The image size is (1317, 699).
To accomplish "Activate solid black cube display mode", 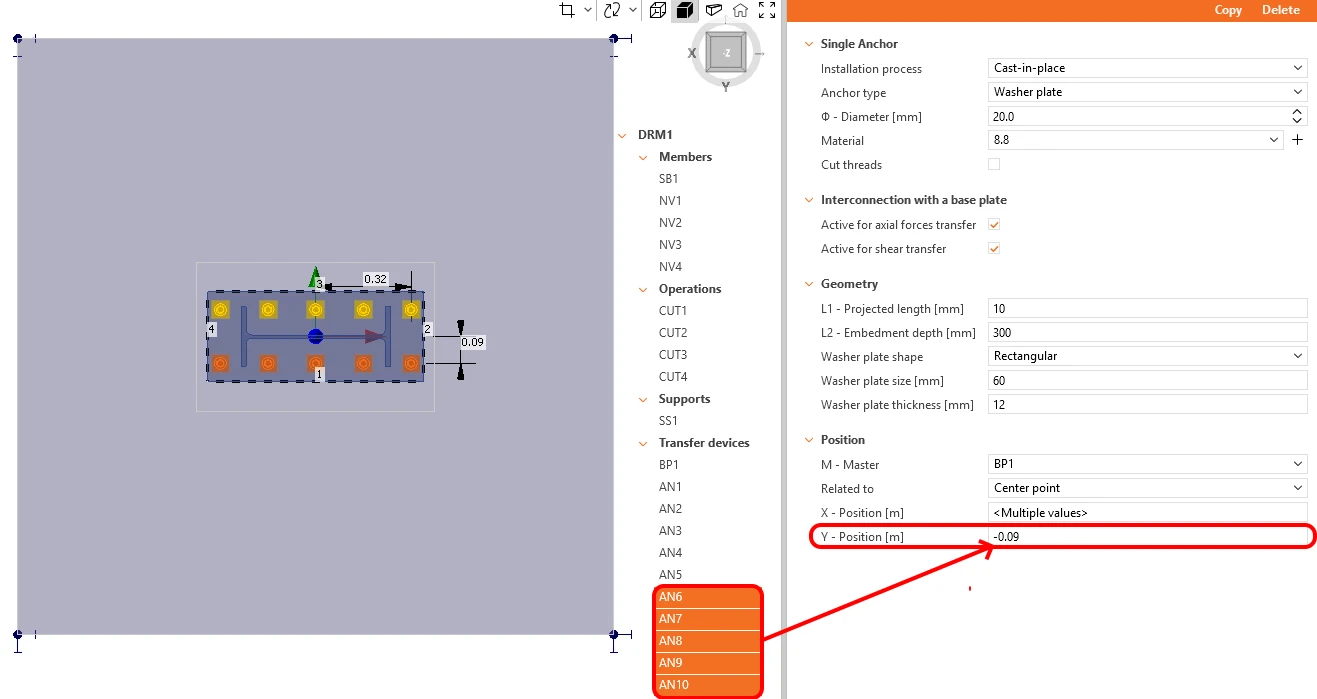I will (685, 10).
